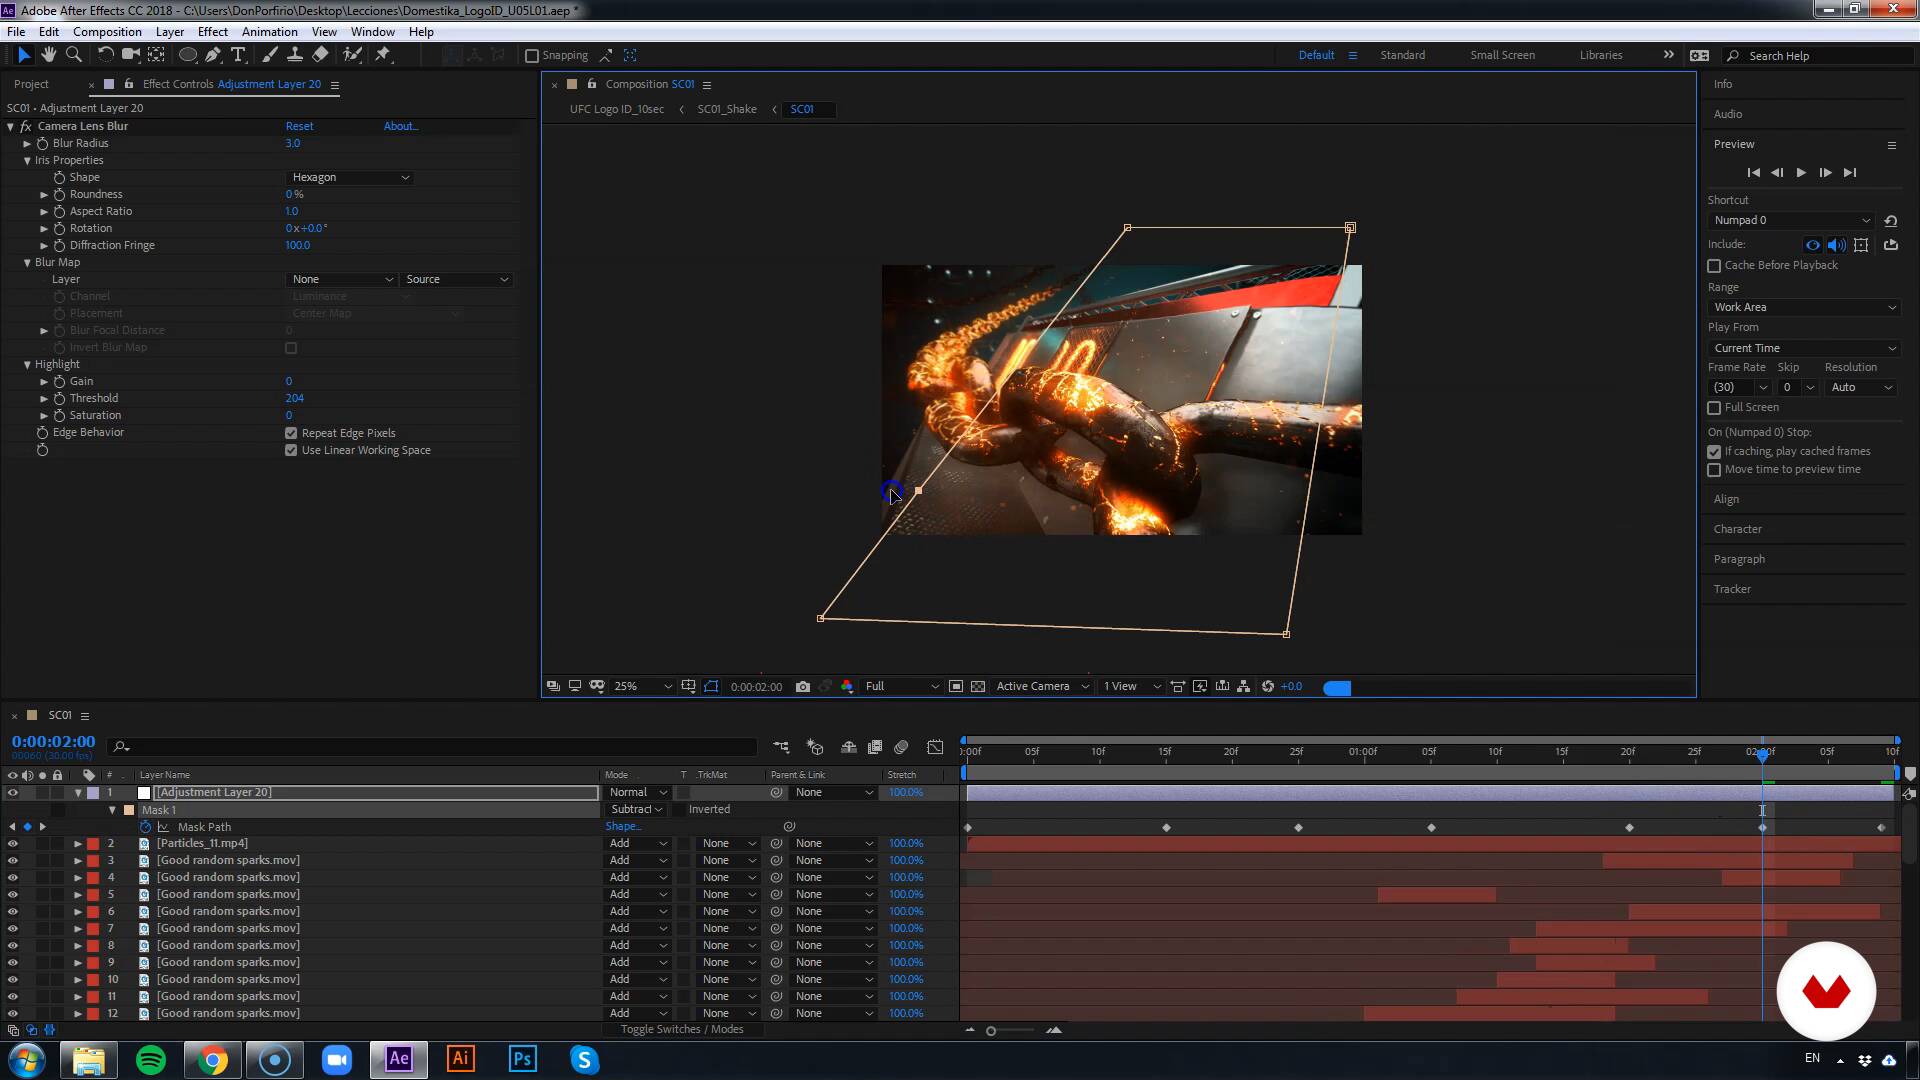Screen dimensions: 1920x1080
Task: Click Mask Path stopwatch icon
Action: click(x=145, y=827)
